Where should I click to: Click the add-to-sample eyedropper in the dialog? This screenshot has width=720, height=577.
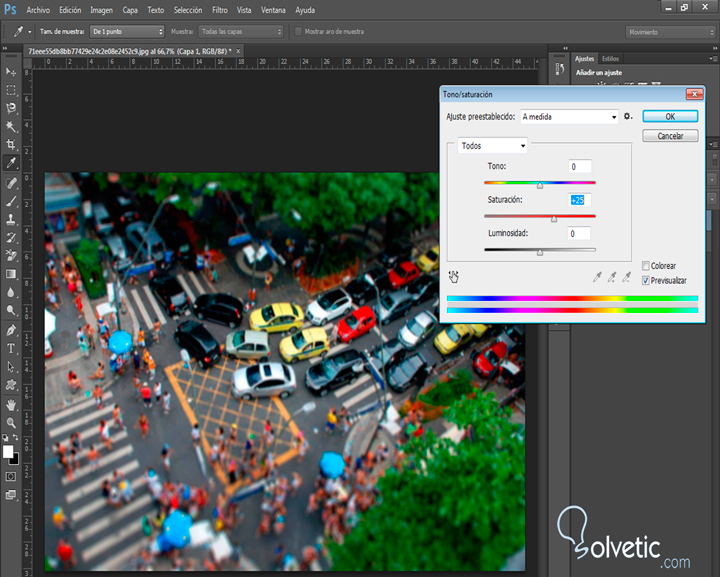point(612,277)
